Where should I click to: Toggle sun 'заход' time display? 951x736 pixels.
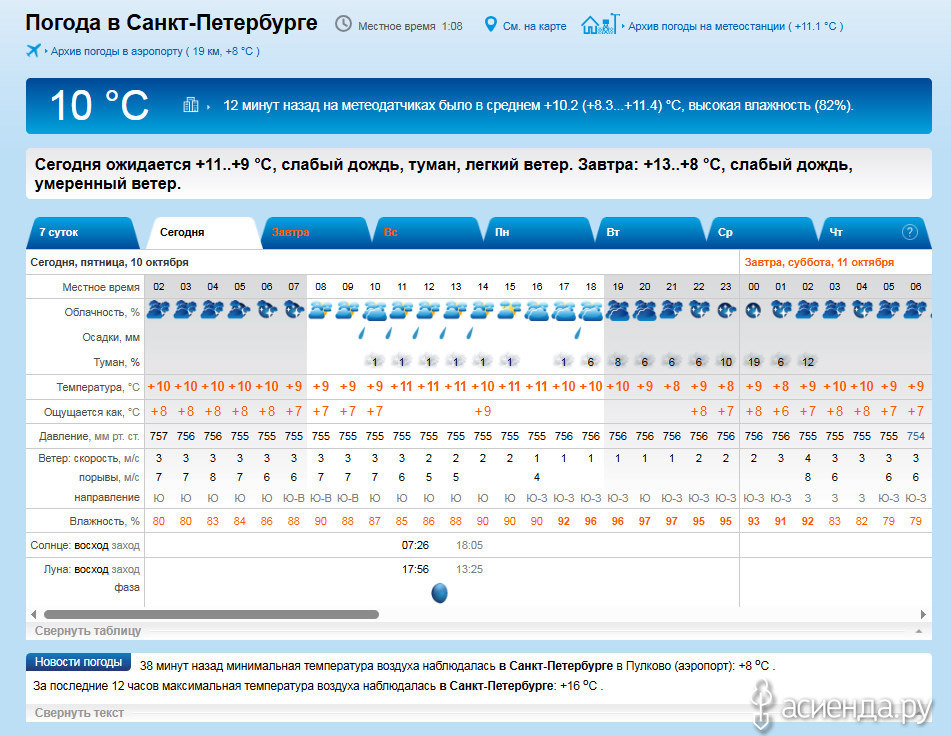[126, 545]
